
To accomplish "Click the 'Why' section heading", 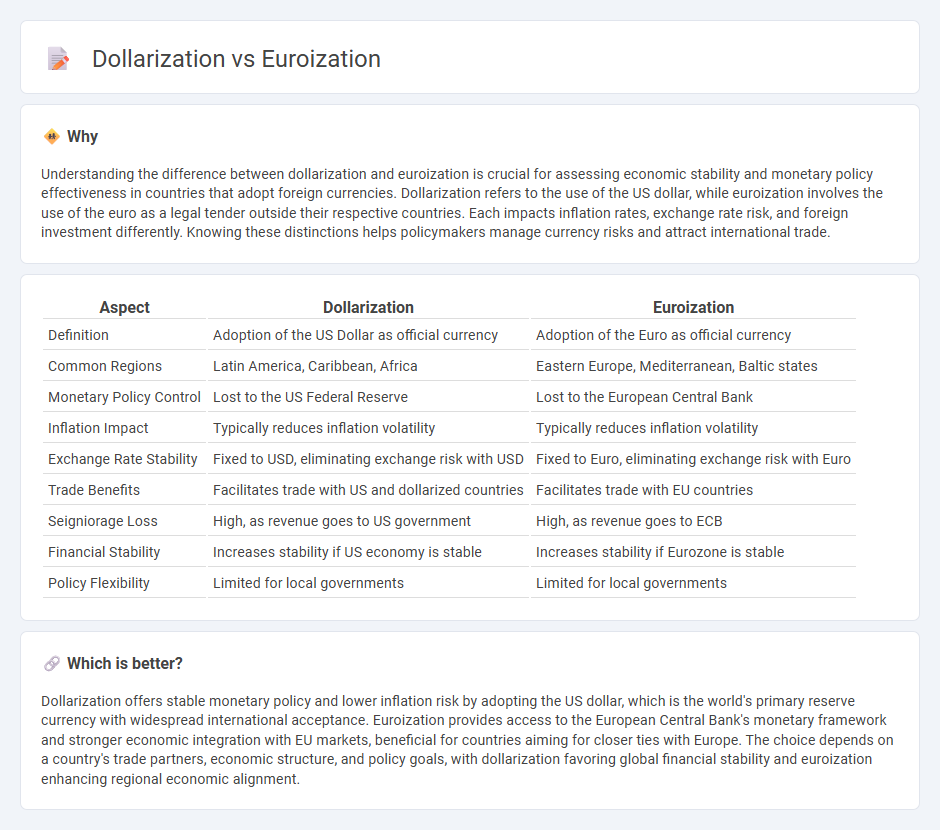I will click(x=82, y=137).
